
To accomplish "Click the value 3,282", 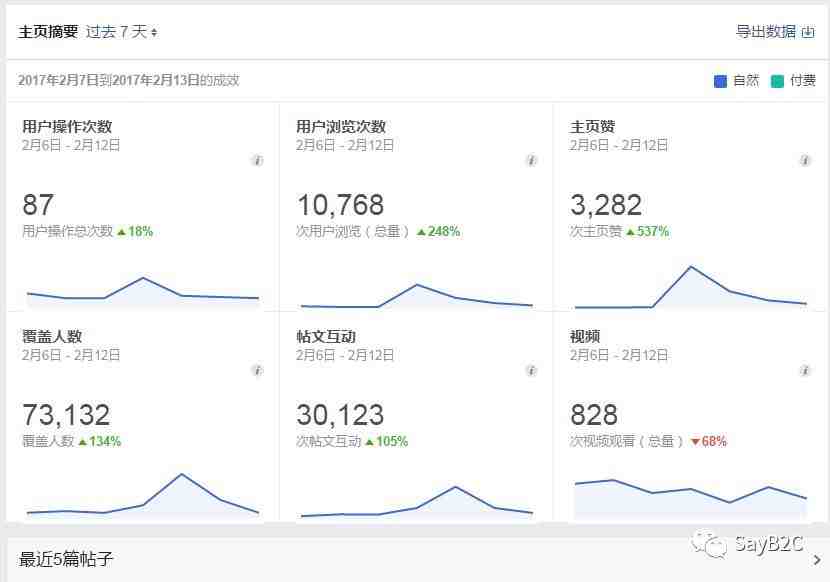I will 606,205.
